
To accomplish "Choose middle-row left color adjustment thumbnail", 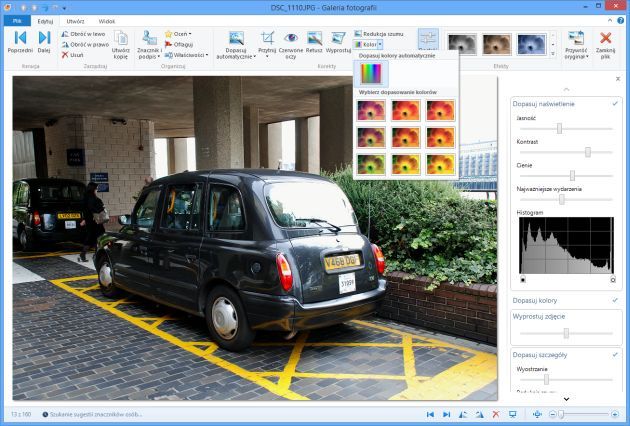I will pyautogui.click(x=371, y=137).
